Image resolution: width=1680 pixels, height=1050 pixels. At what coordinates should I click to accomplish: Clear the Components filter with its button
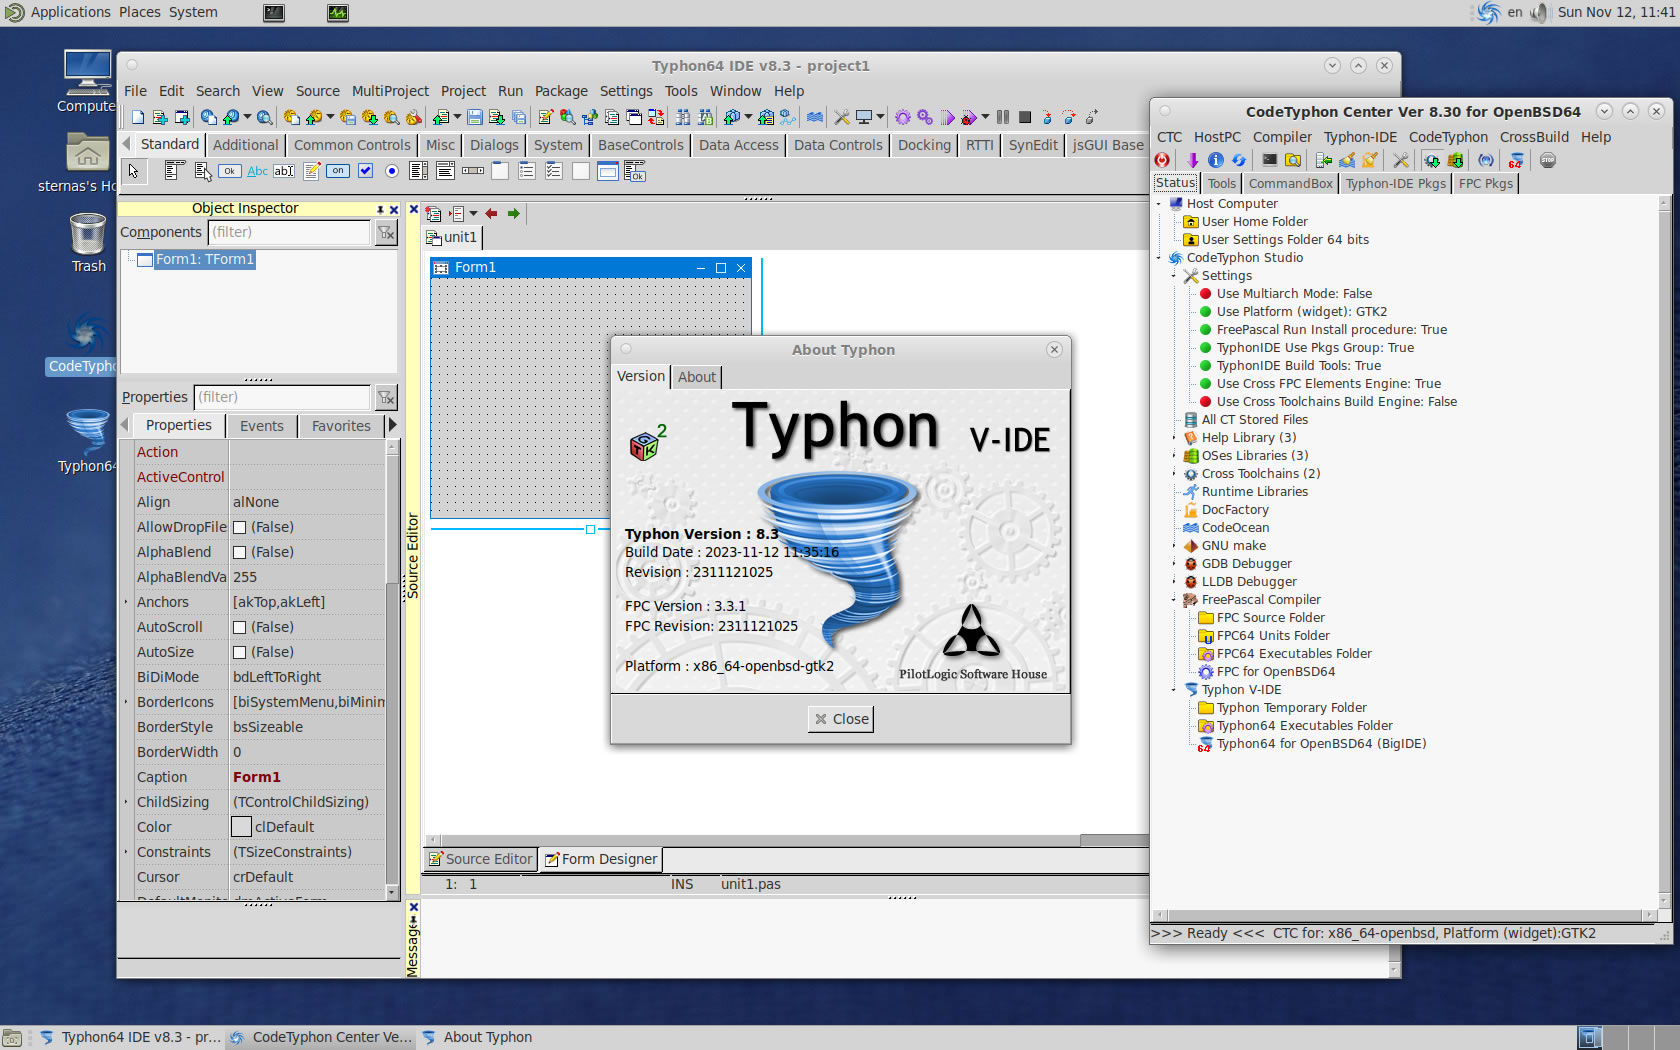pos(386,233)
